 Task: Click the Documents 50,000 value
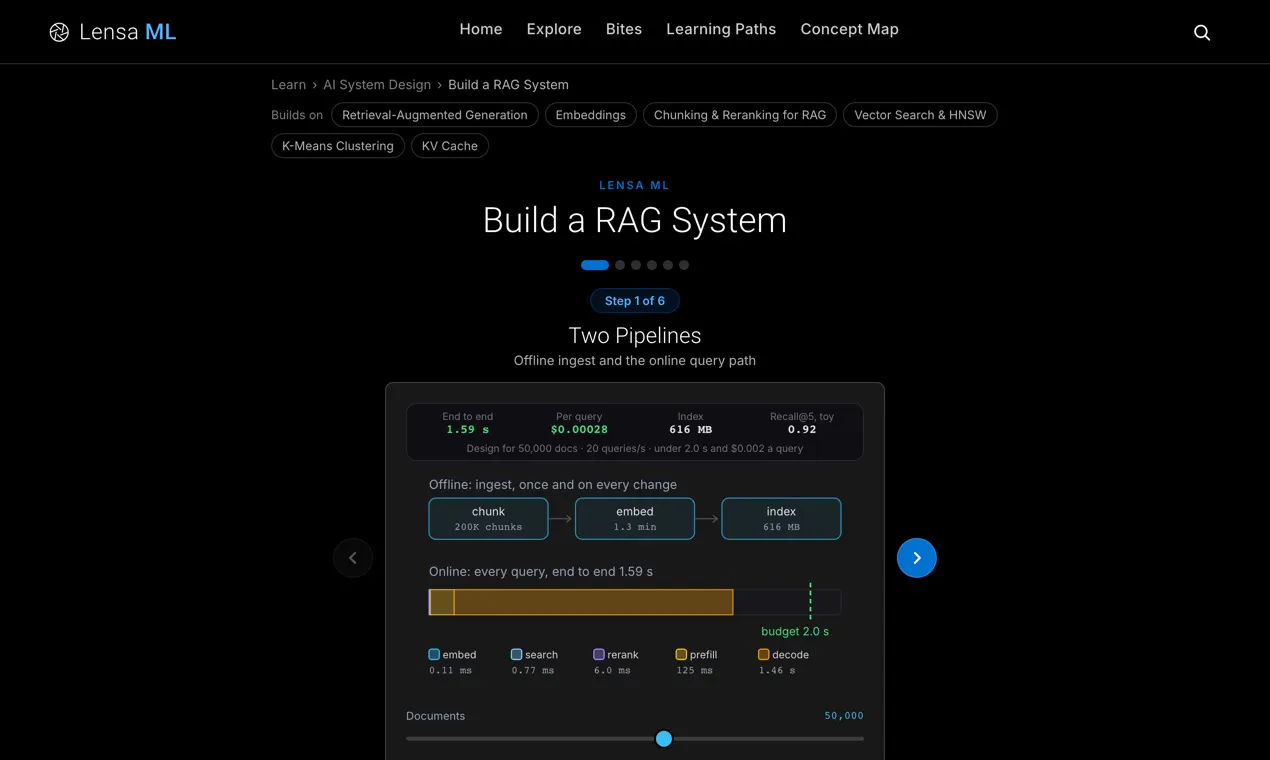(844, 716)
